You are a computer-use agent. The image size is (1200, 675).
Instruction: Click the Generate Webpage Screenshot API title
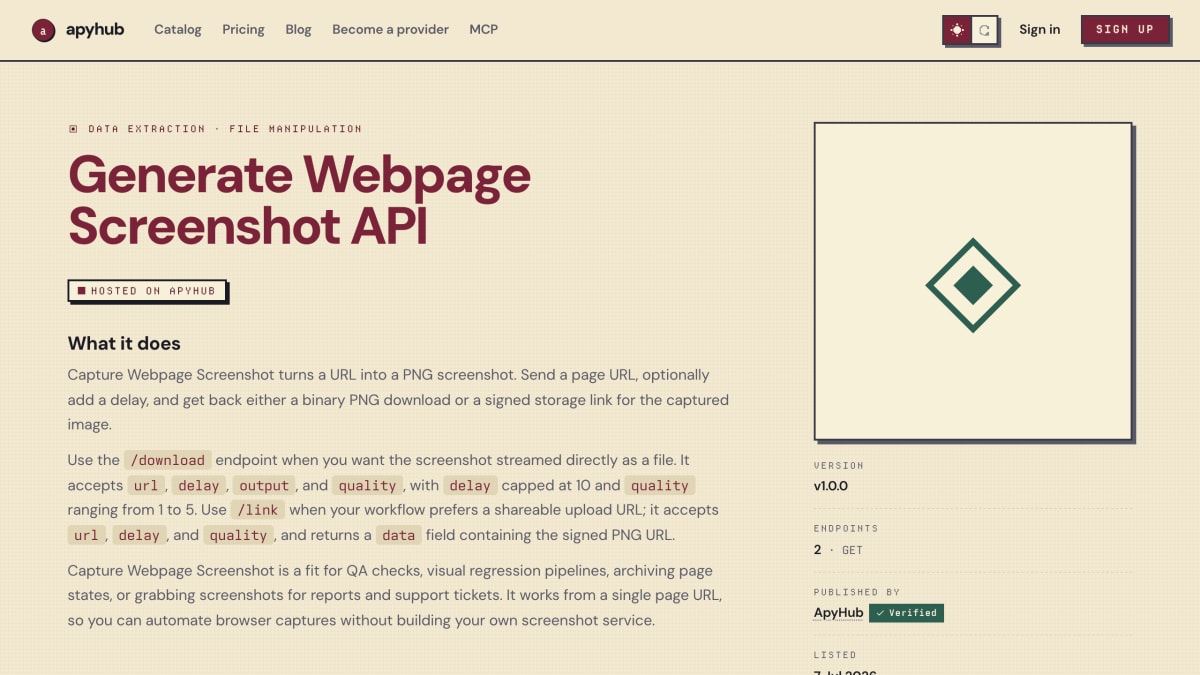[x=300, y=200]
